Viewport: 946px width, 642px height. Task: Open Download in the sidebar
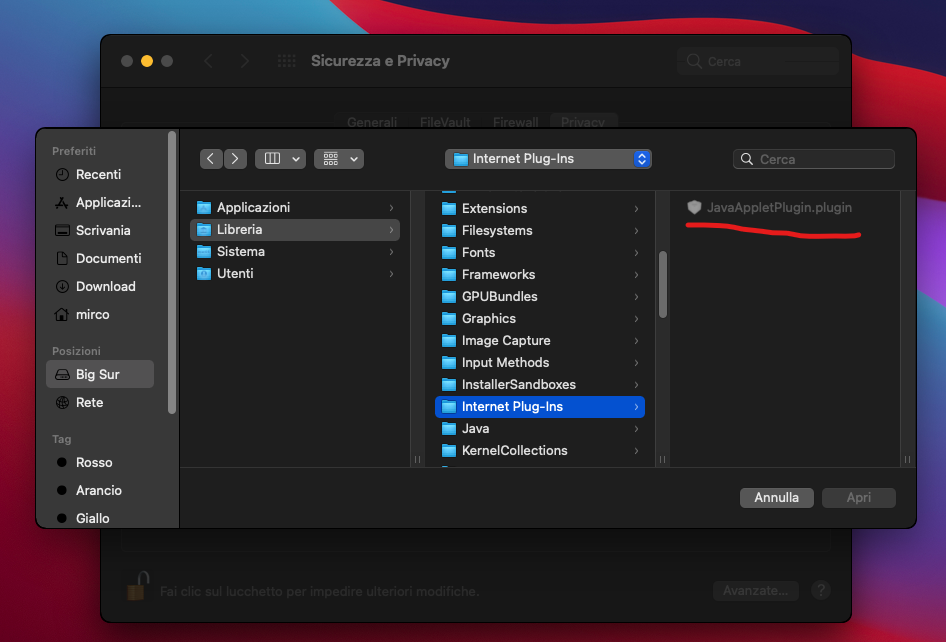pyautogui.click(x=95, y=287)
